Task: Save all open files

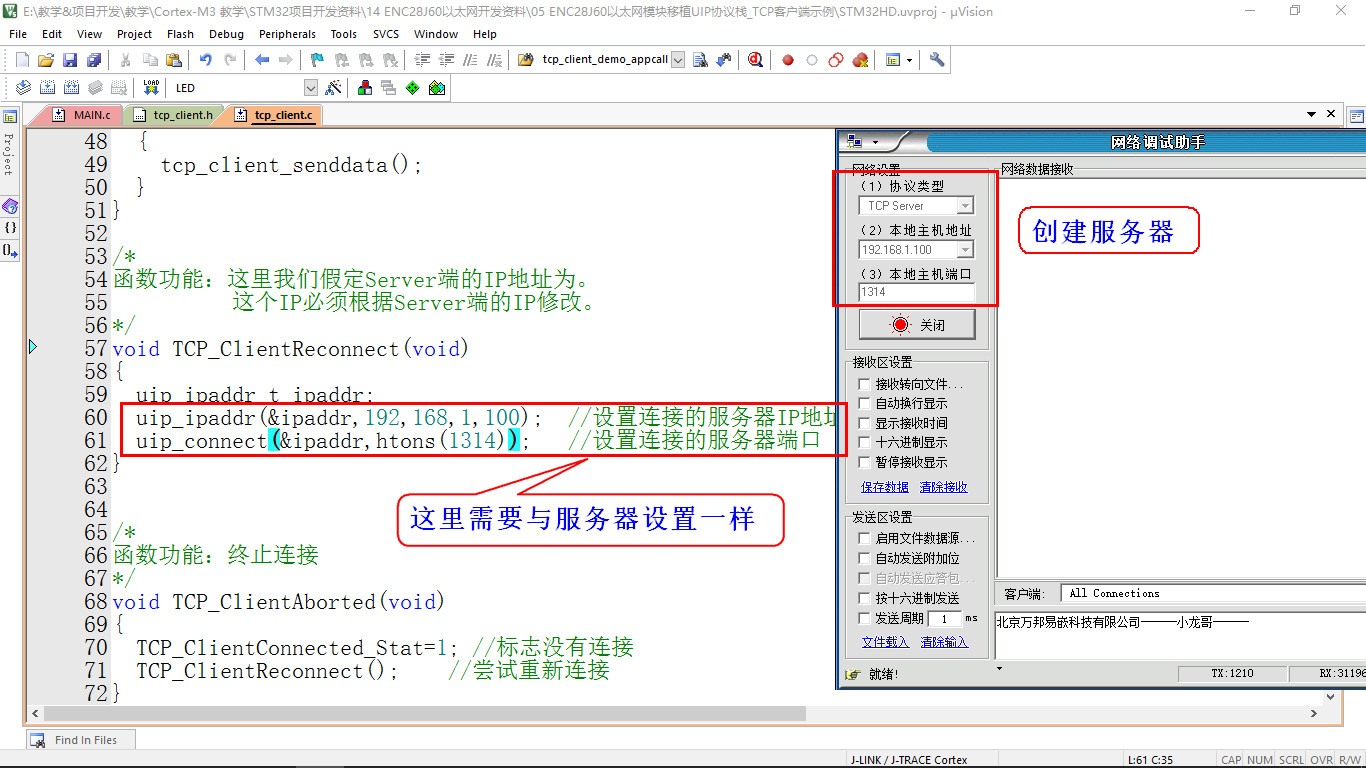Action: [93, 60]
